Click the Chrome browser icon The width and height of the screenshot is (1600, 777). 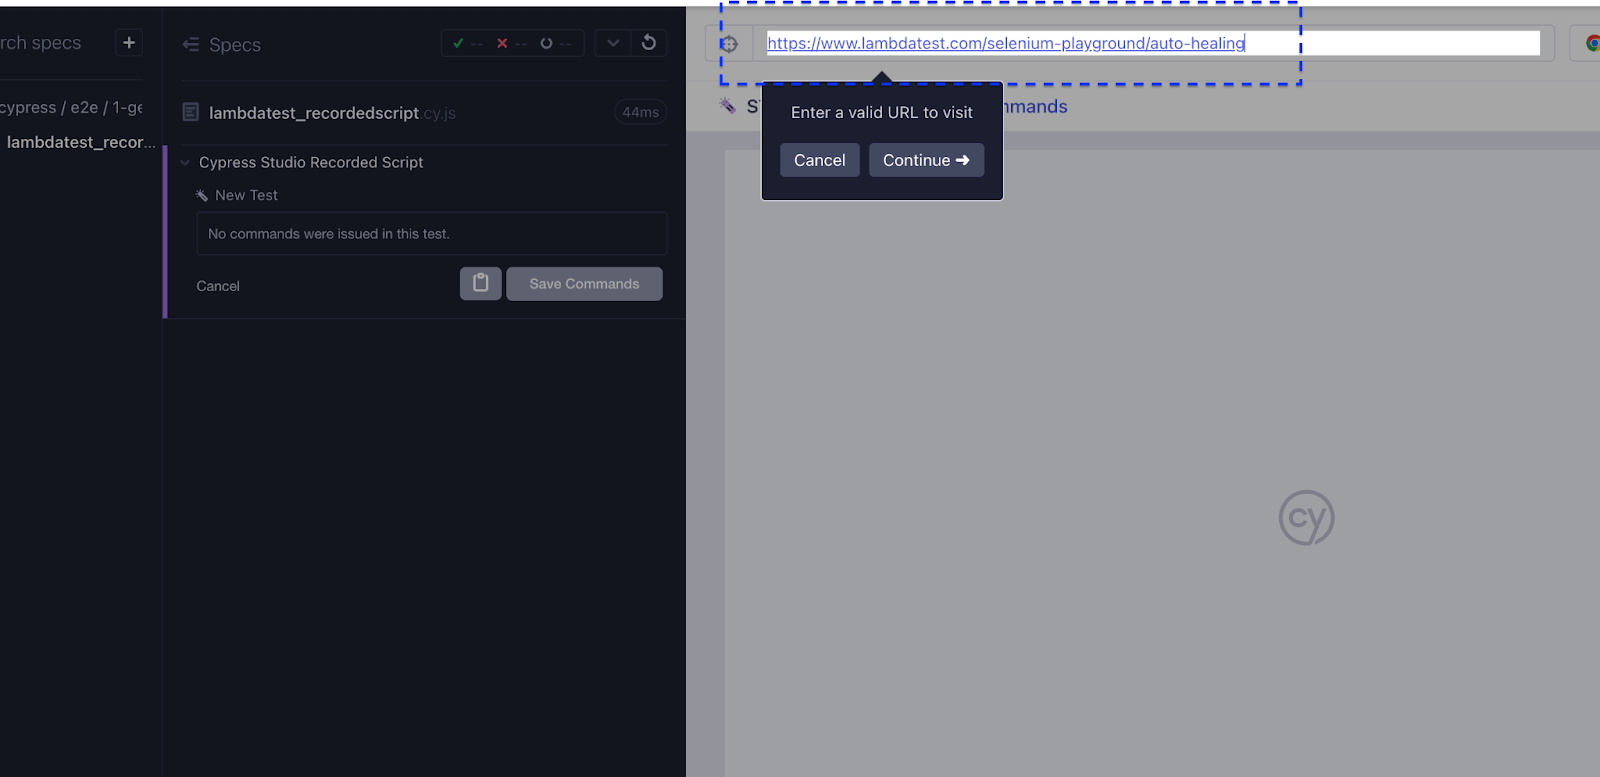click(1592, 43)
